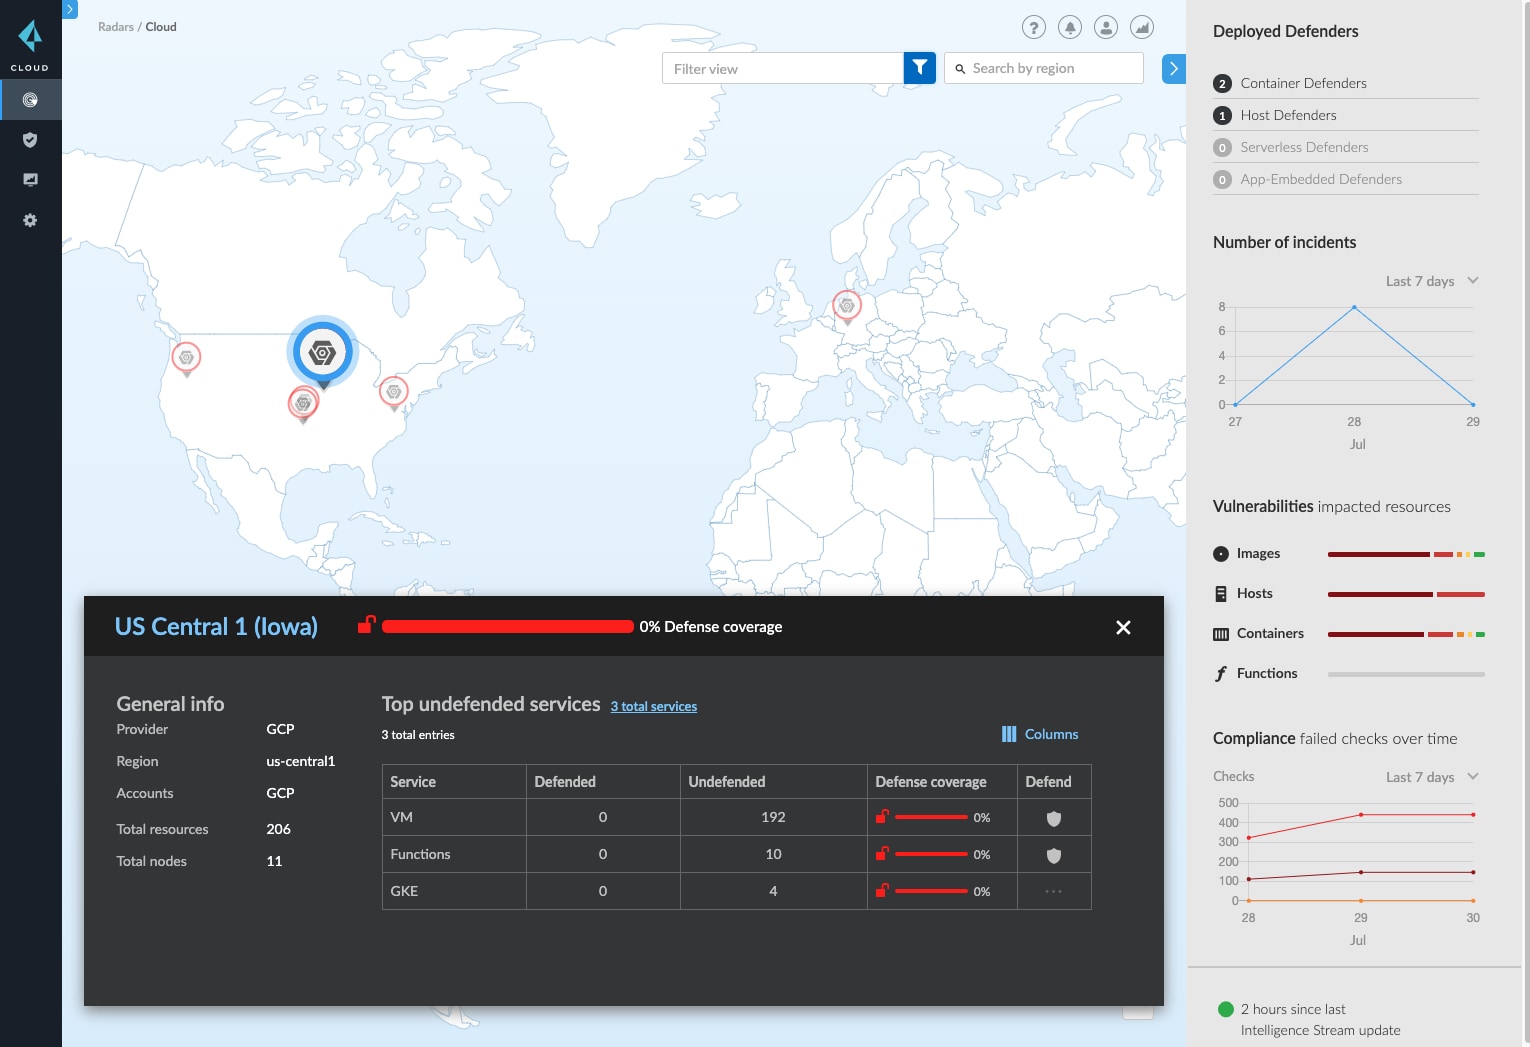This screenshot has height=1047, width=1530.
Task: Open the ellipsis menu for GKE row
Action: (x=1053, y=891)
